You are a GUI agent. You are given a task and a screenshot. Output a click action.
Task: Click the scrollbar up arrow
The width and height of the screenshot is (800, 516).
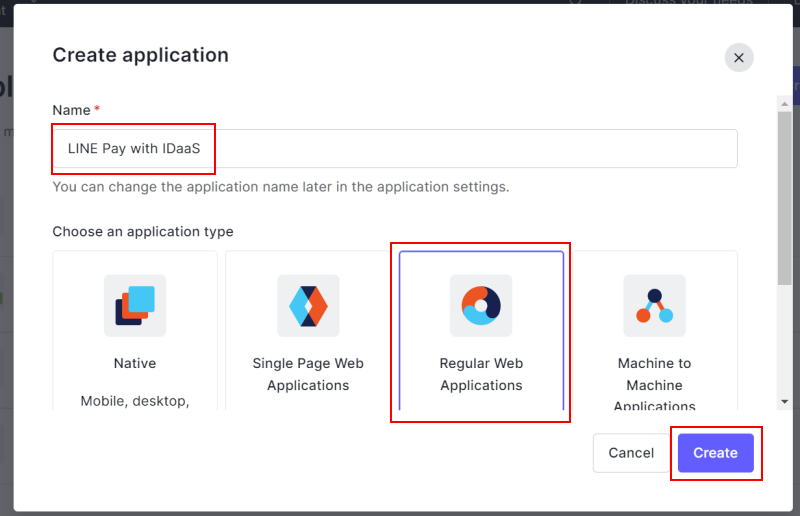point(783,103)
